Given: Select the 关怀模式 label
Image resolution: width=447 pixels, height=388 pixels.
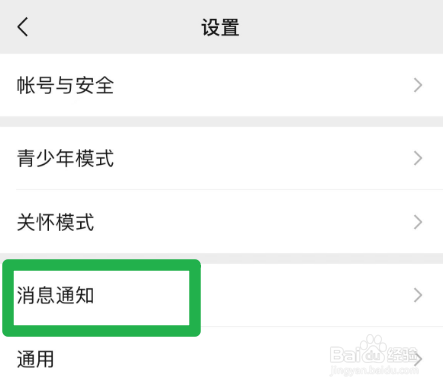Looking at the screenshot, I should [x=56, y=222].
